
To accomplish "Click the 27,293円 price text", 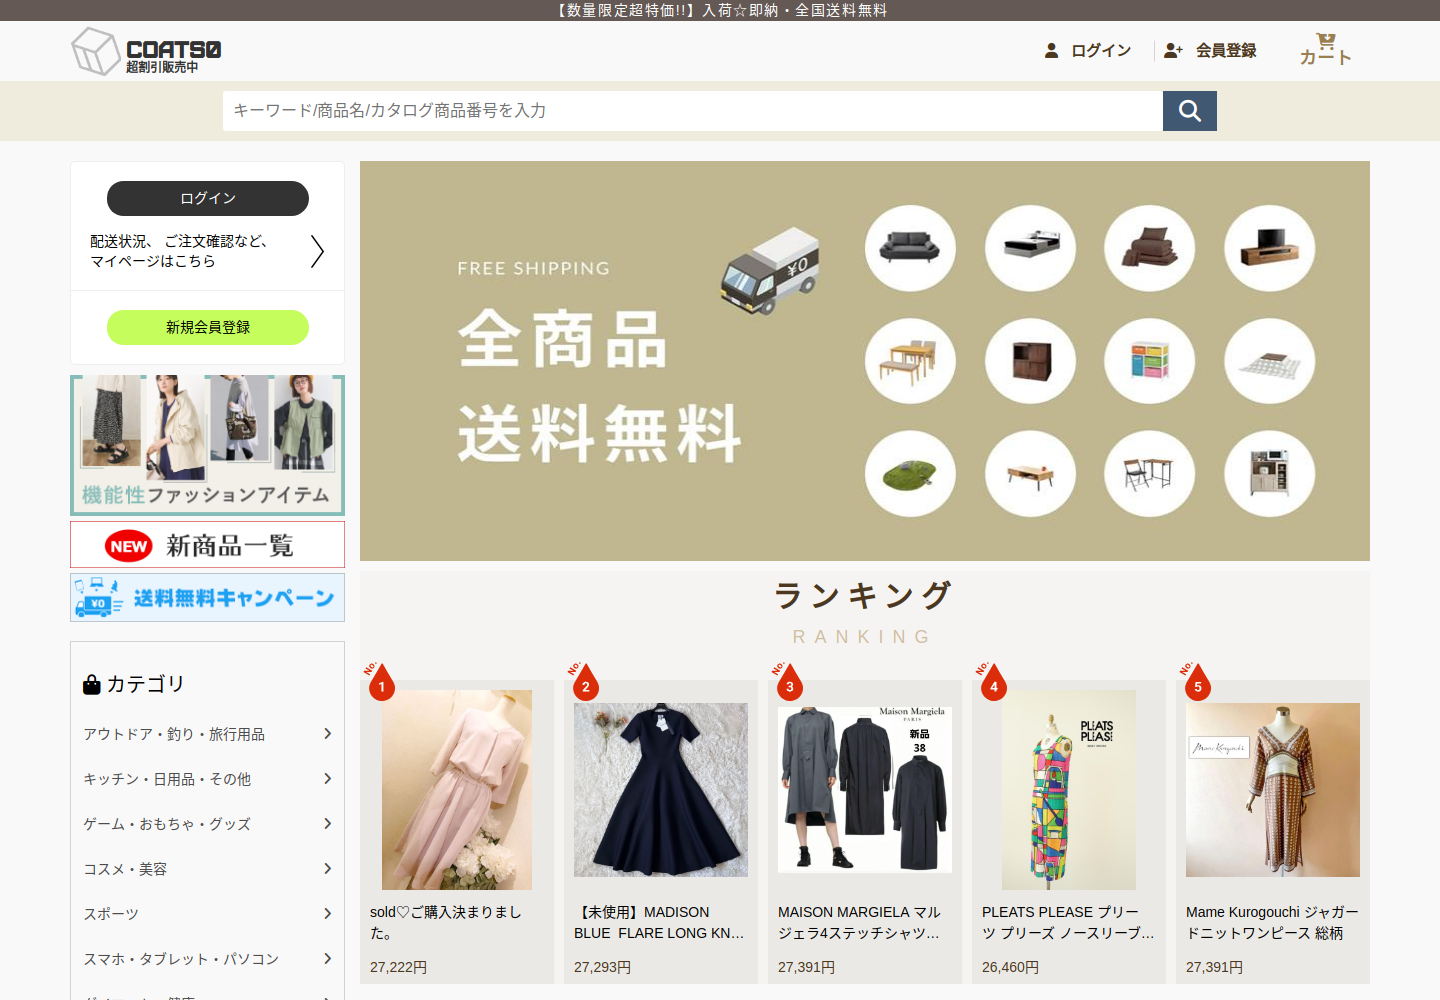I will [602, 967].
